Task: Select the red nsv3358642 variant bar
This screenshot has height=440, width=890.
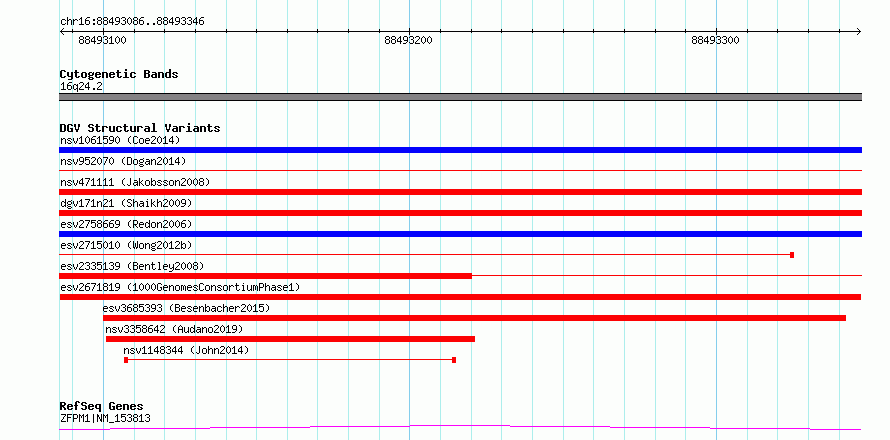Action: coord(290,339)
